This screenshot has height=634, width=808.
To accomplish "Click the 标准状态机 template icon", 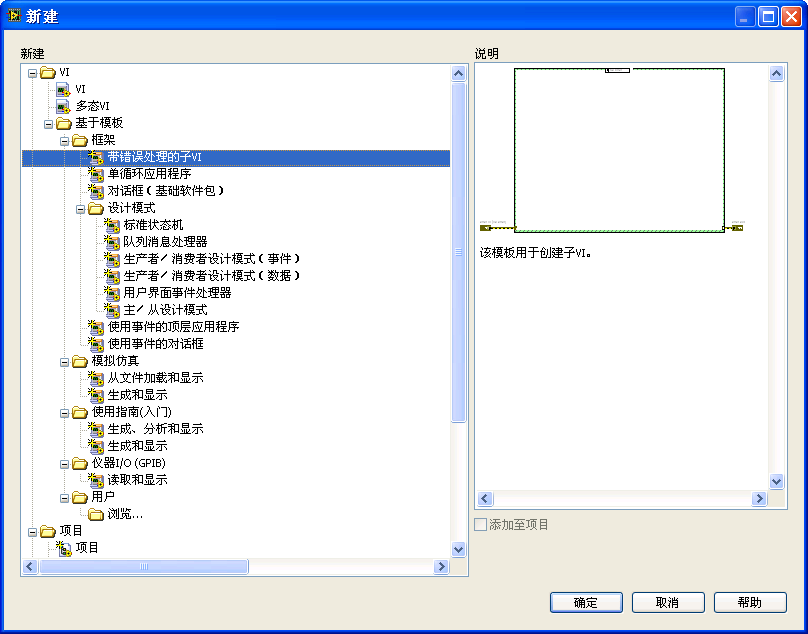I will pos(112,225).
